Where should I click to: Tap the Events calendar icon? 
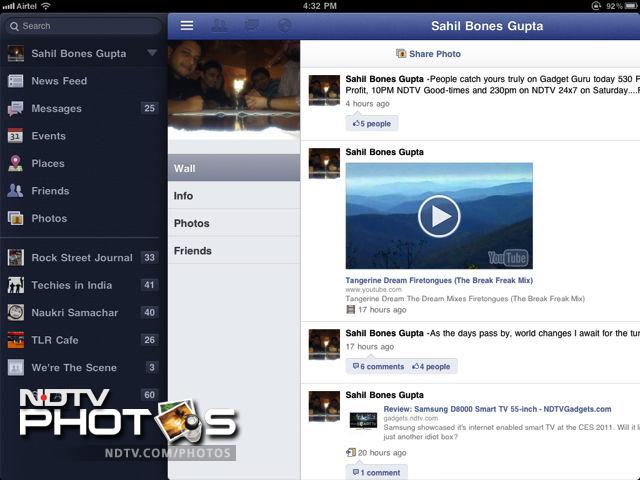pyautogui.click(x=16, y=136)
